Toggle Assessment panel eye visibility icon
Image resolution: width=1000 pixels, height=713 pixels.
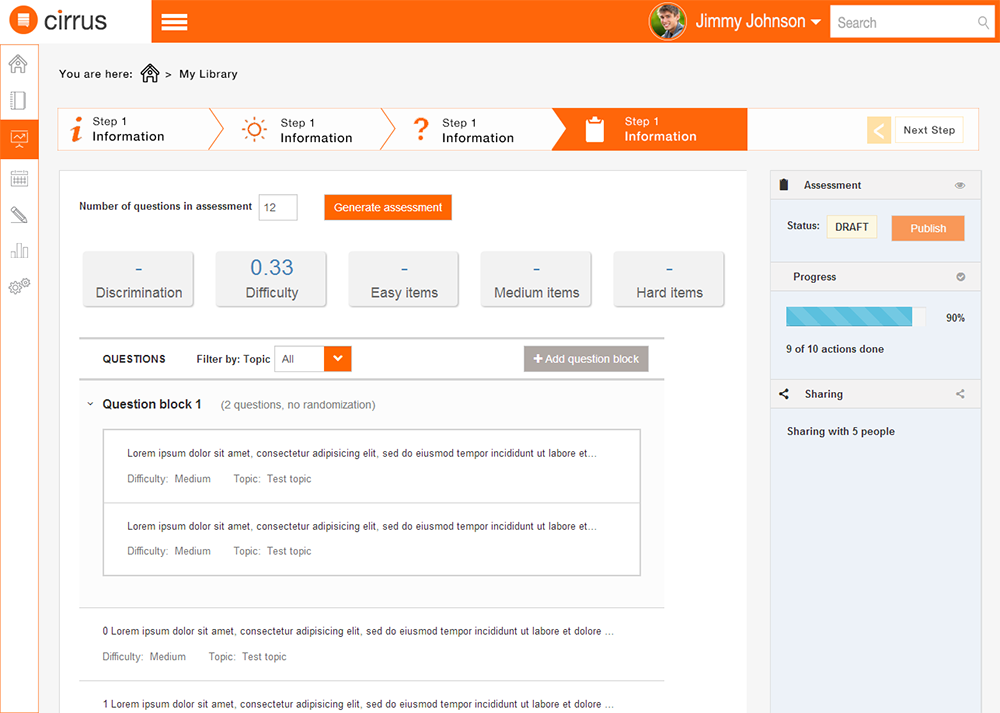(x=960, y=185)
